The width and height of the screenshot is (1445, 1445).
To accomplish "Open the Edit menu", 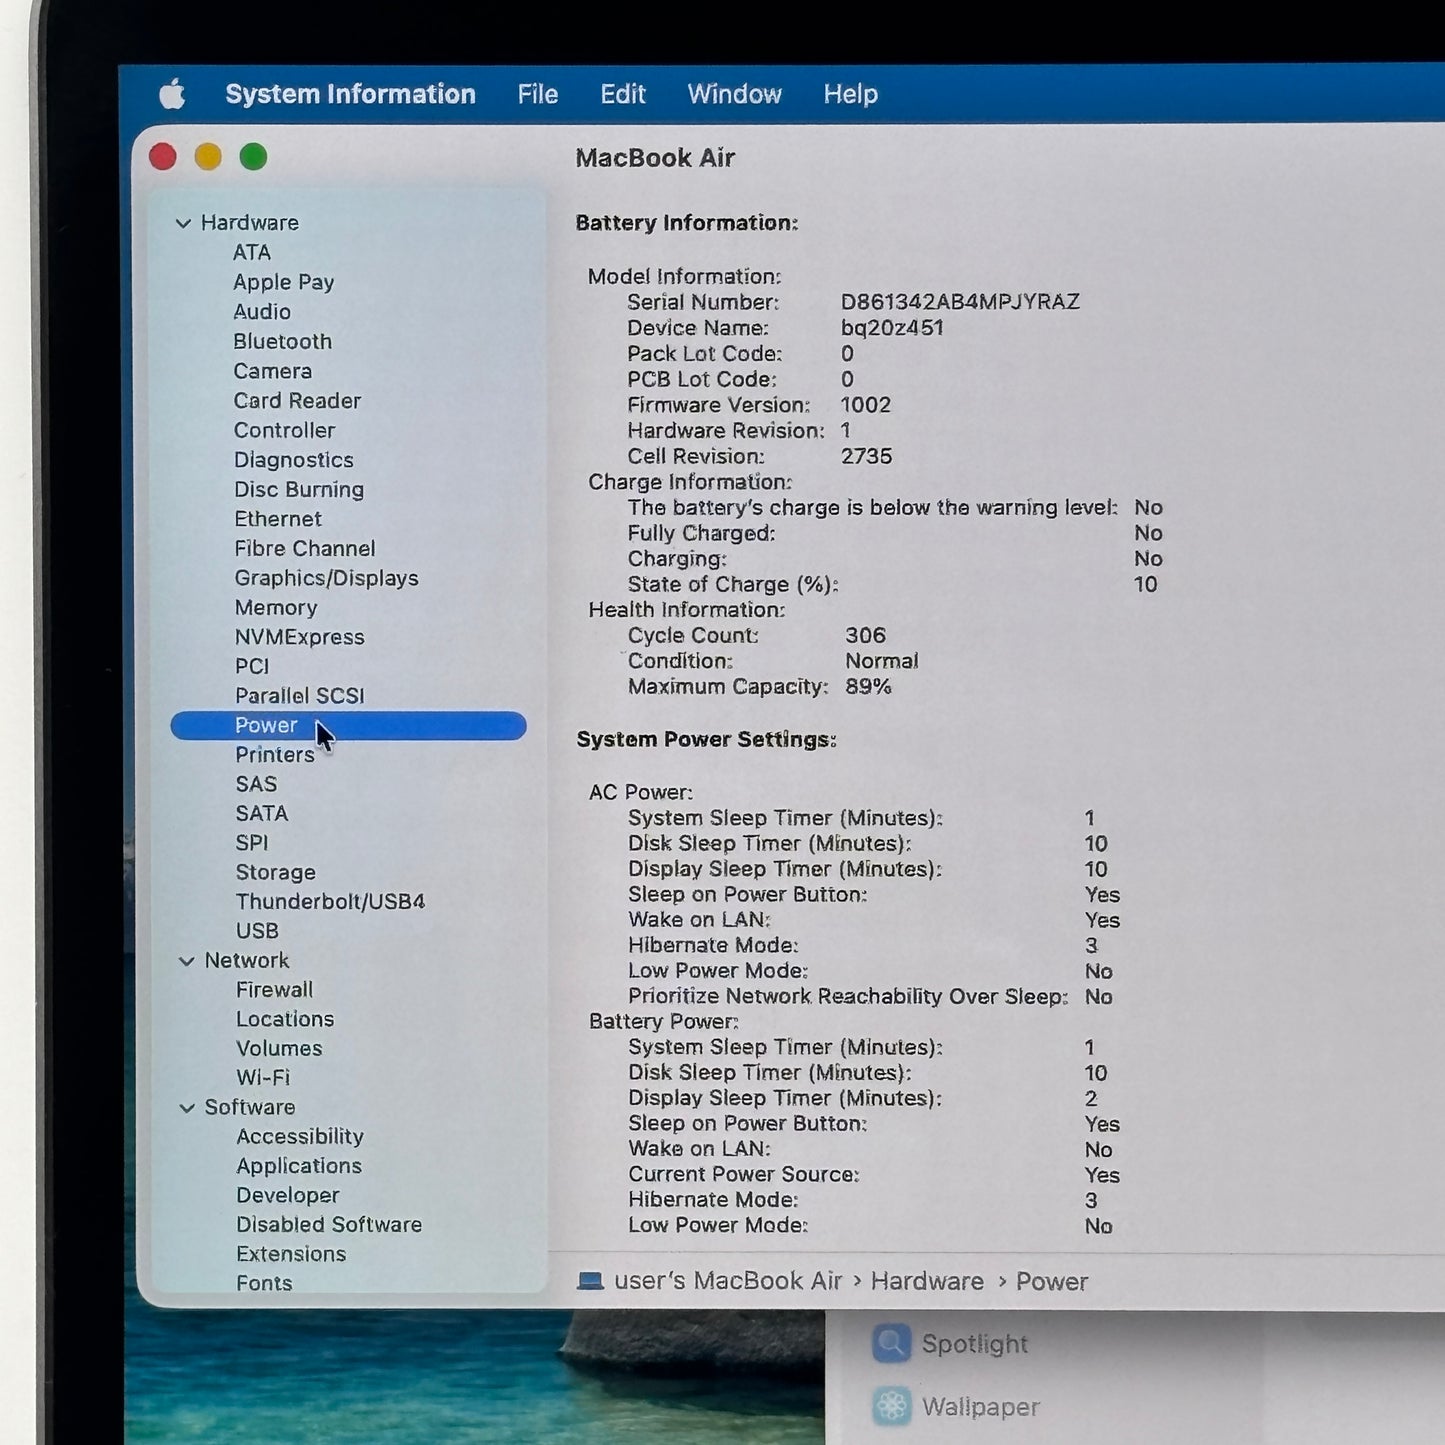I will click(622, 94).
